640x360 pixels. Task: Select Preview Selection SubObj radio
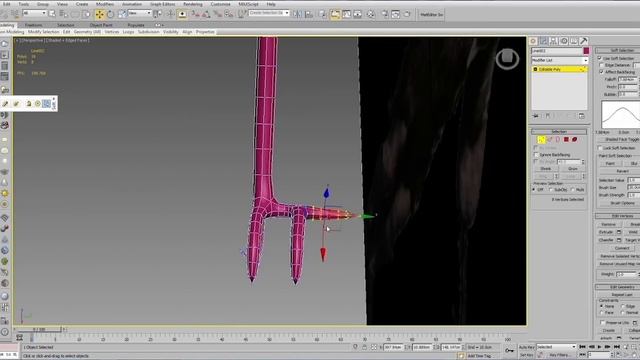(551, 190)
